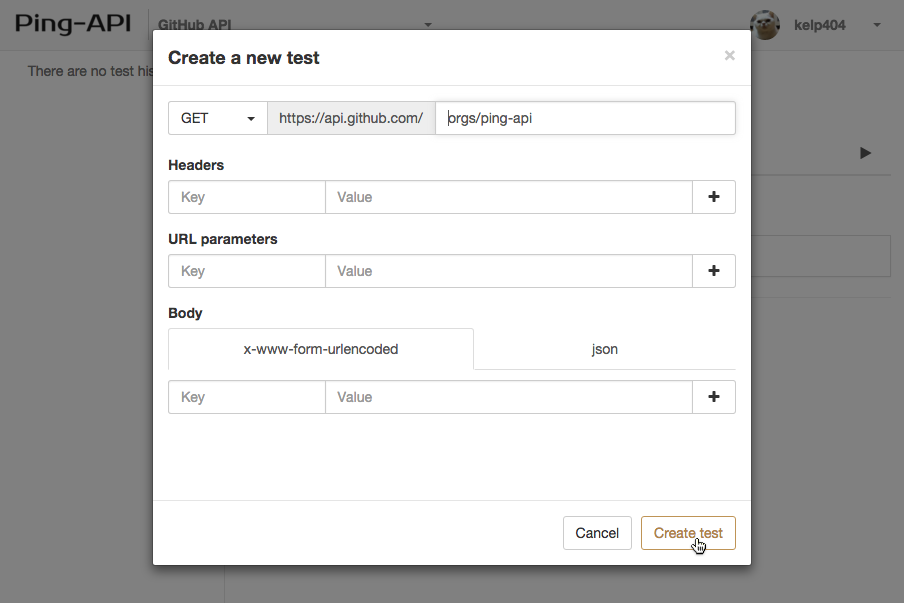The height and width of the screenshot is (603, 904).
Task: Focus the Headers Value input
Action: (x=508, y=197)
